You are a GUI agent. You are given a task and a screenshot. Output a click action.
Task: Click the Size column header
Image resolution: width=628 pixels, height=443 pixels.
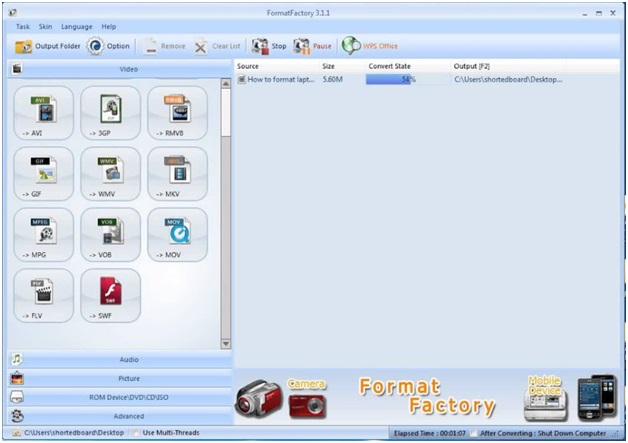point(342,66)
